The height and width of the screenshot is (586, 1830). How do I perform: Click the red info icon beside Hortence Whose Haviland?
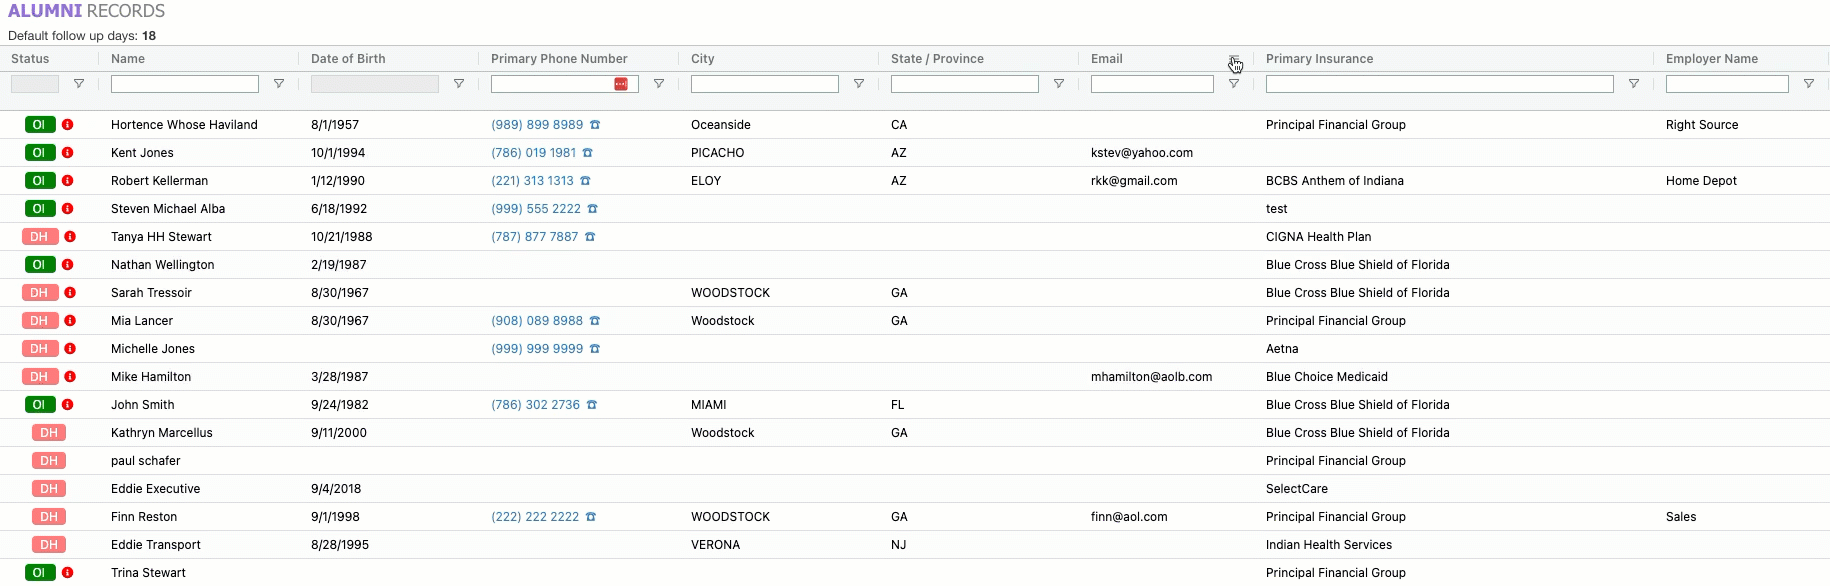click(68, 125)
